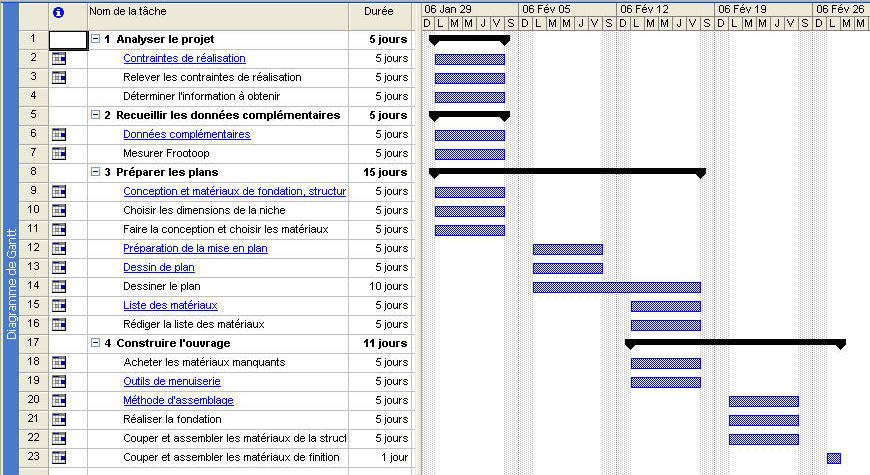Image resolution: width=870 pixels, height=475 pixels.
Task: Collapse the Recueillir les données complémentaires group
Action: (95, 115)
